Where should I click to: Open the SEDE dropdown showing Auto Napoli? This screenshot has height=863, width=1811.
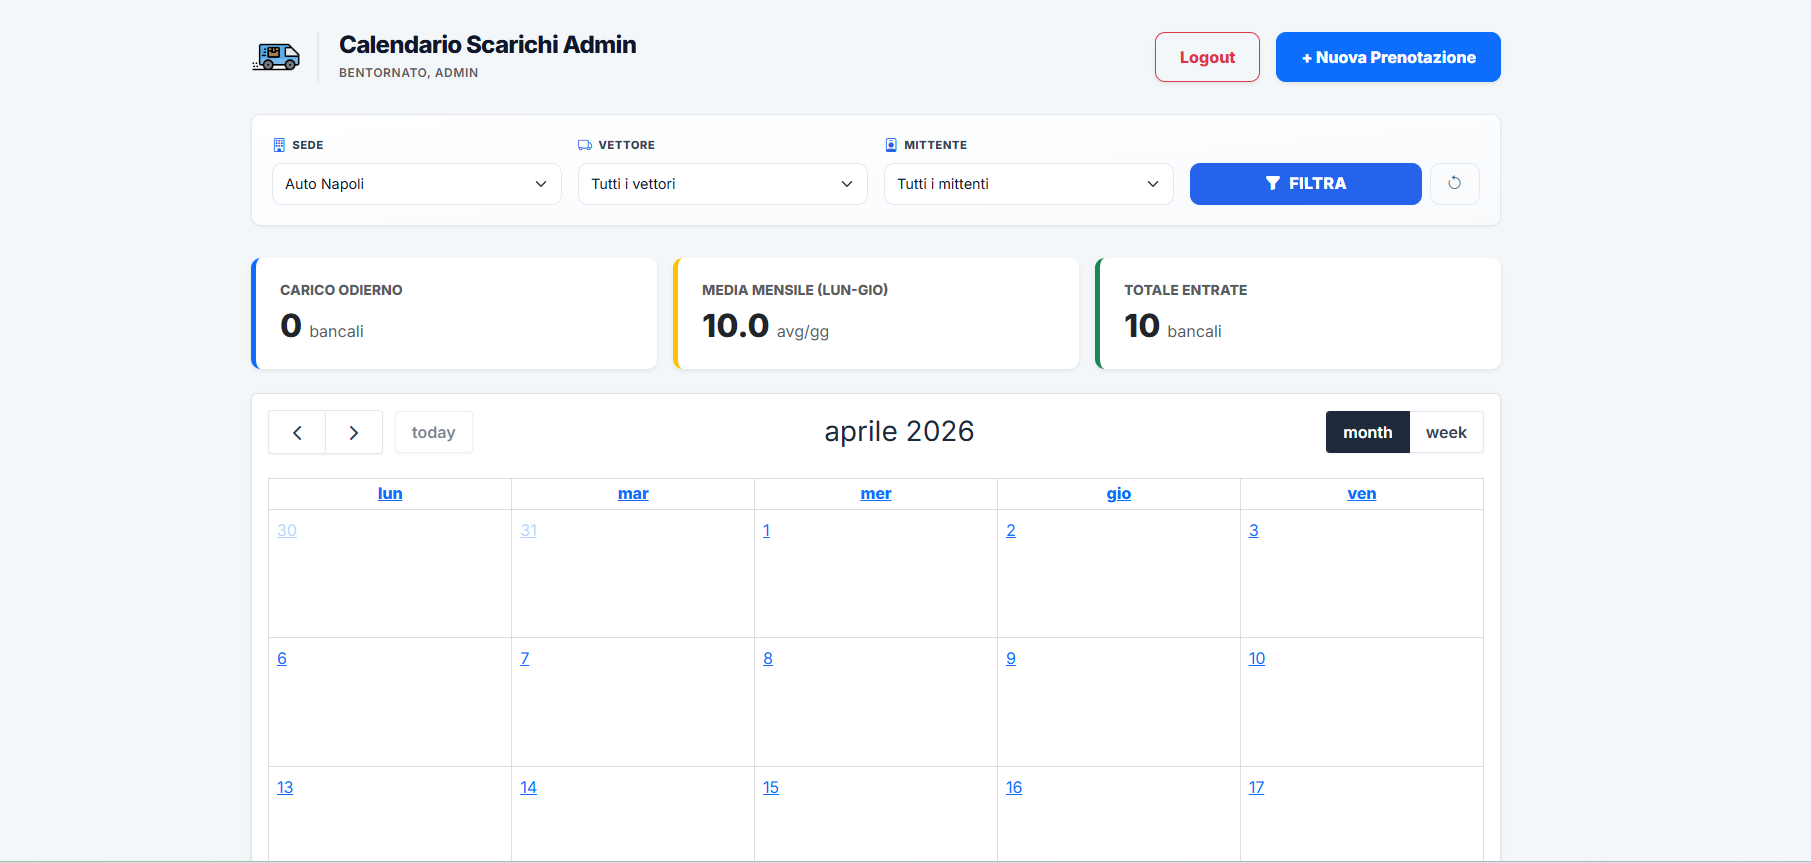(x=417, y=184)
